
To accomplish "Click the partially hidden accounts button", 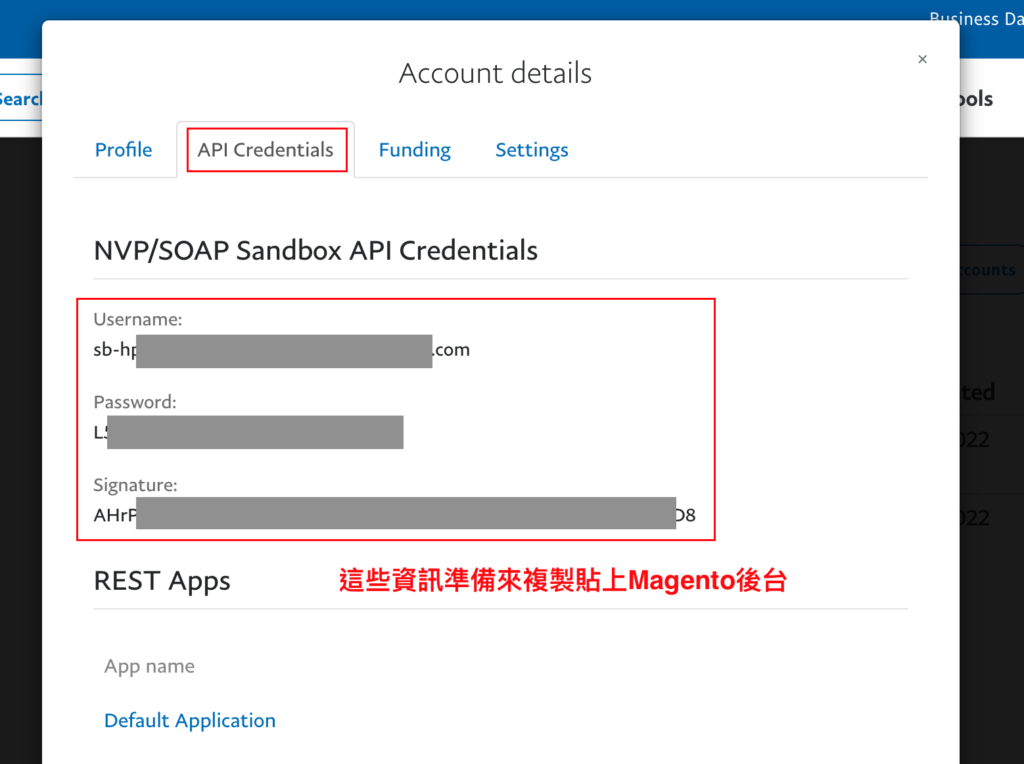I will click(991, 270).
